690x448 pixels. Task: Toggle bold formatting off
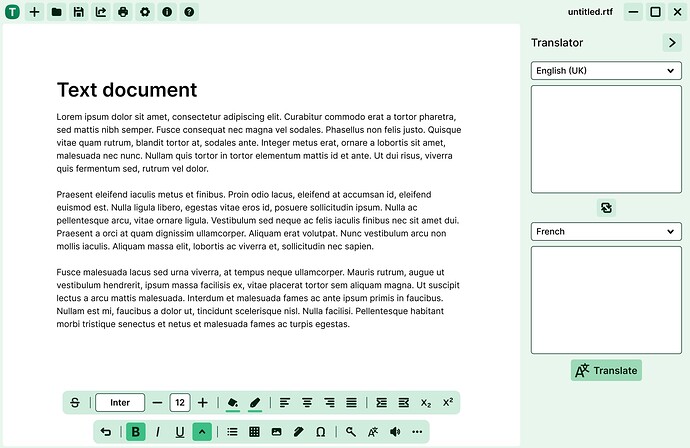tap(135, 432)
